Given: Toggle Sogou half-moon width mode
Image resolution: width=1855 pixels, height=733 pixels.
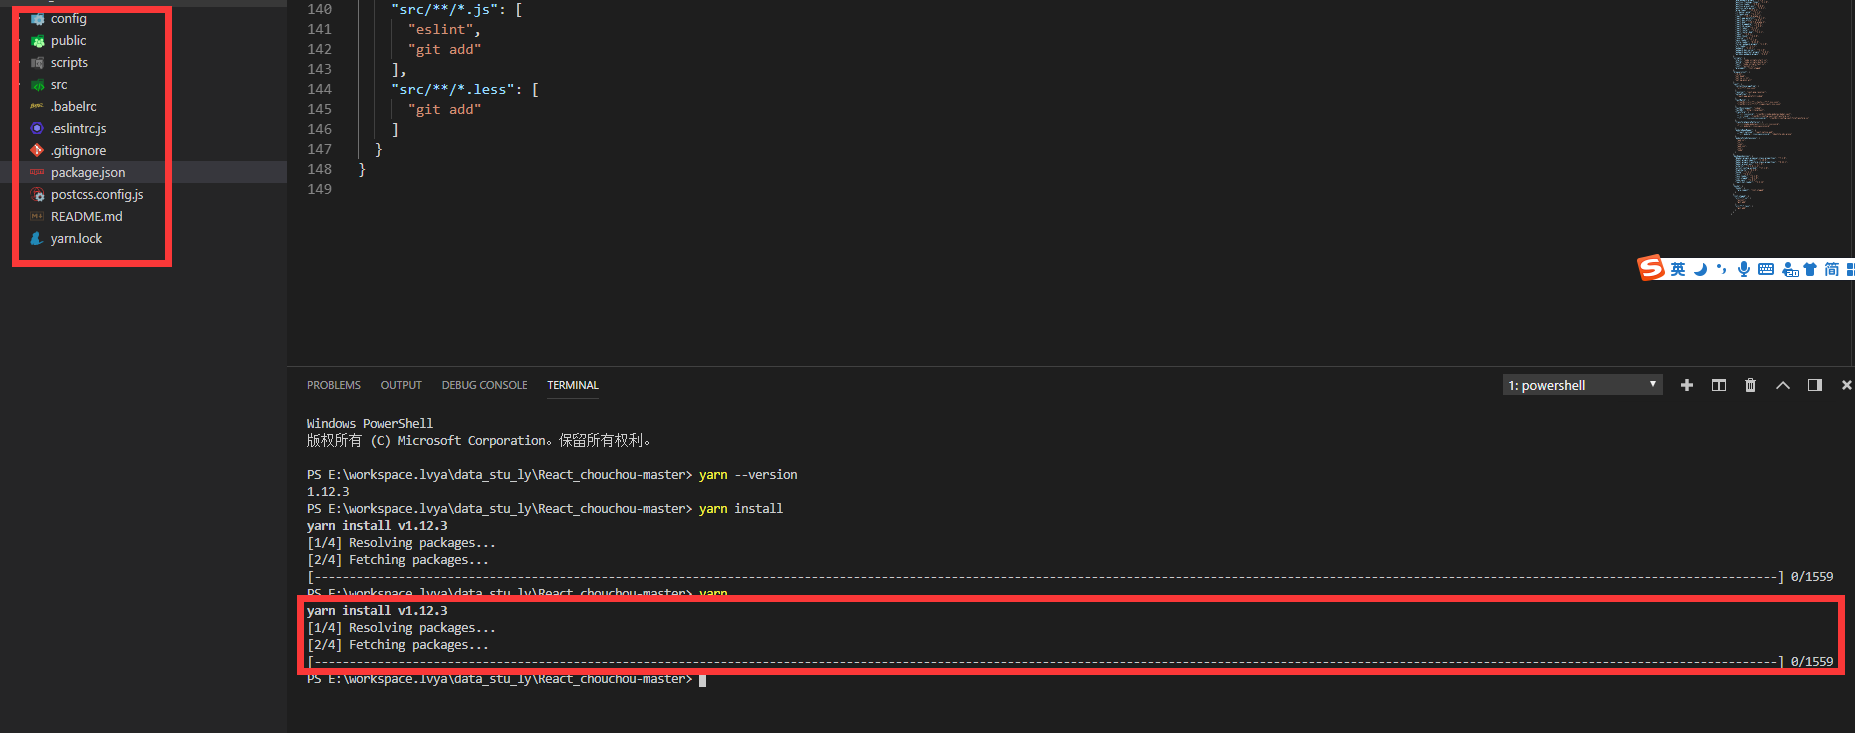Looking at the screenshot, I should click(x=1700, y=269).
